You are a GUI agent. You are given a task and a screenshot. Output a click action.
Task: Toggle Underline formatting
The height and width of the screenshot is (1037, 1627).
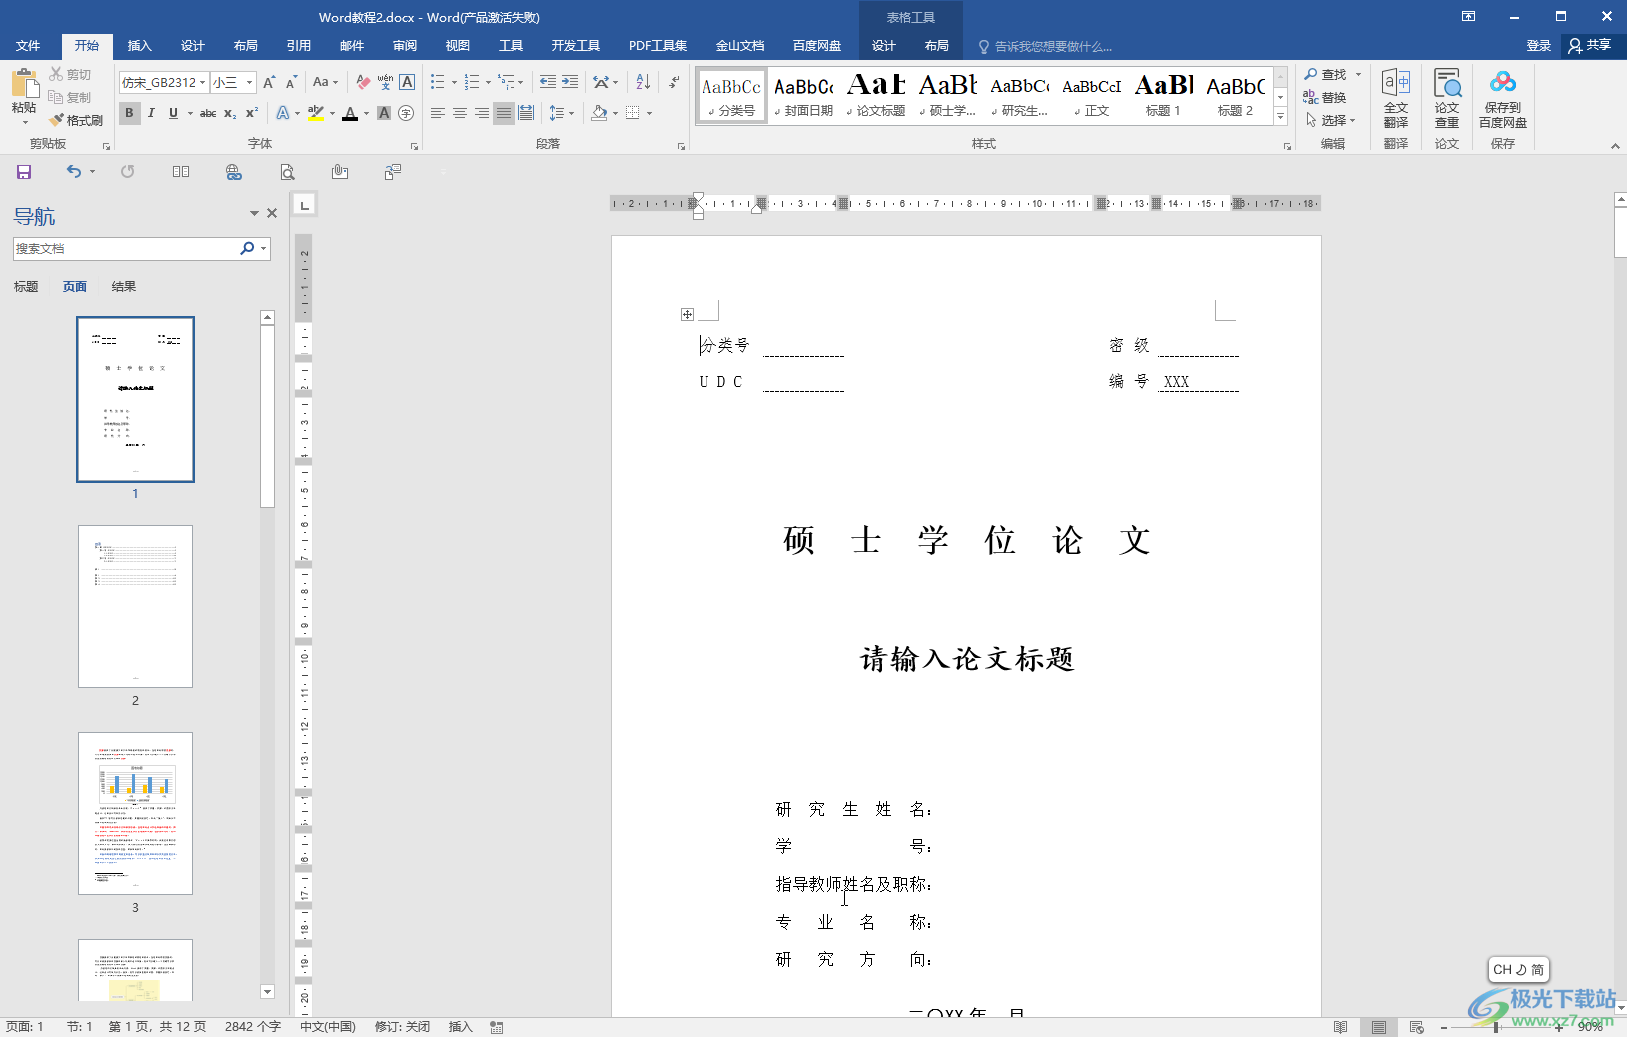tap(173, 113)
